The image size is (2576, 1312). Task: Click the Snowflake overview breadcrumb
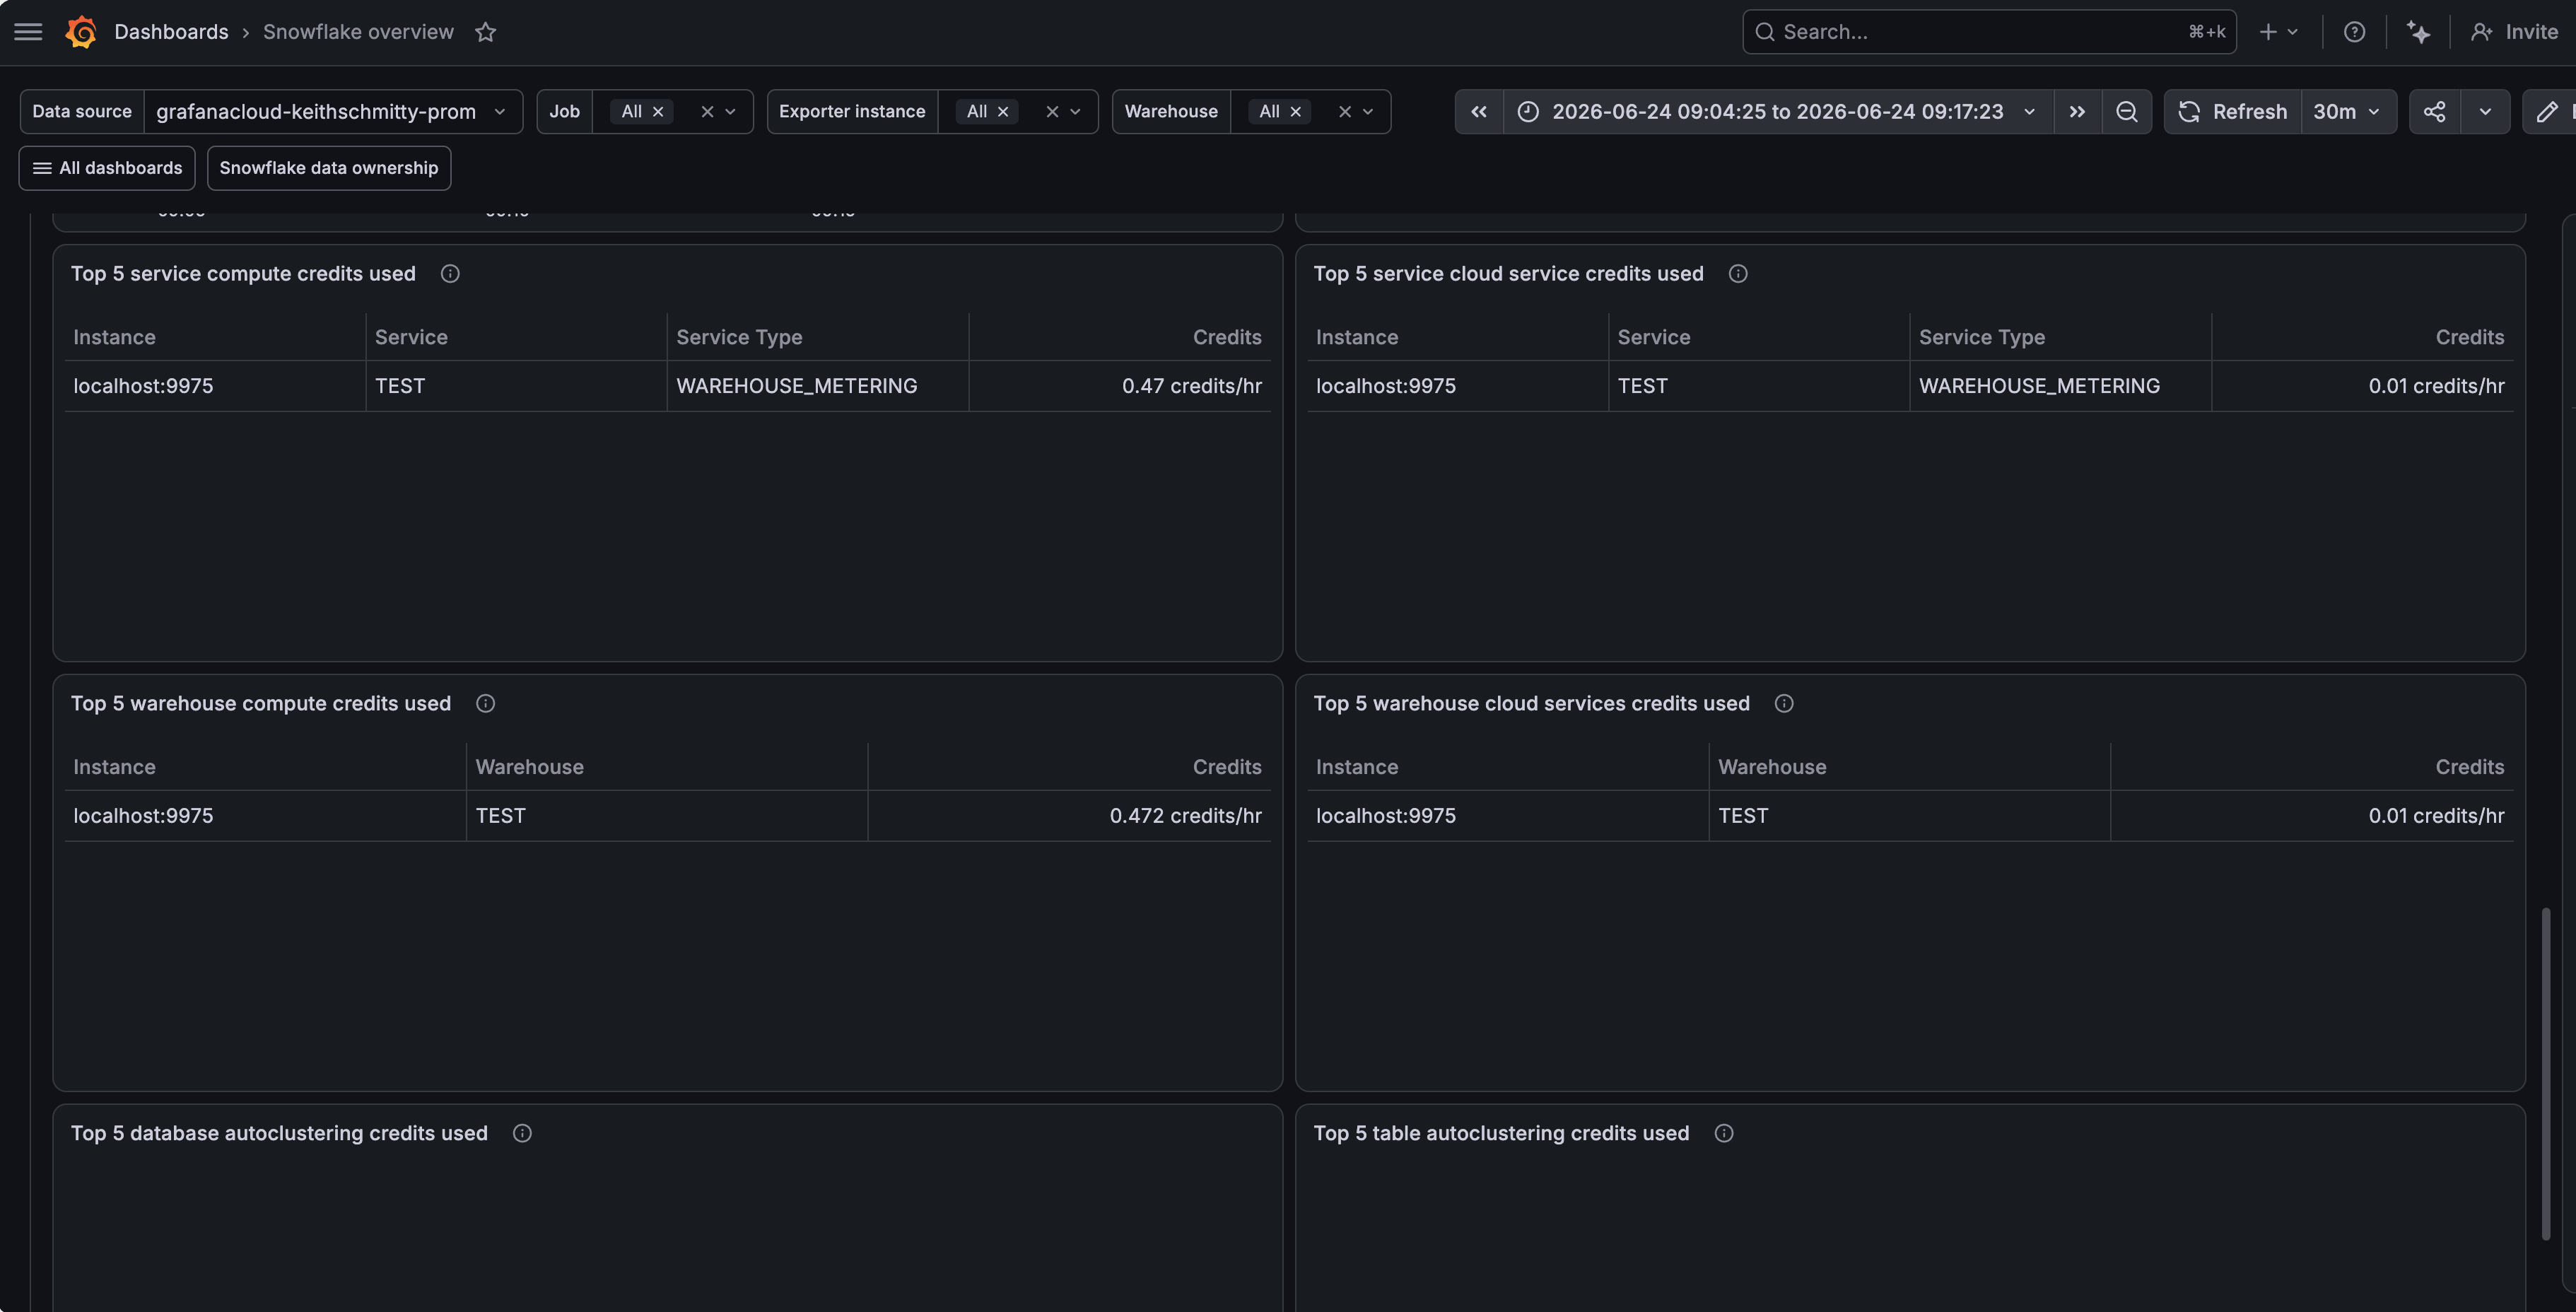(358, 32)
